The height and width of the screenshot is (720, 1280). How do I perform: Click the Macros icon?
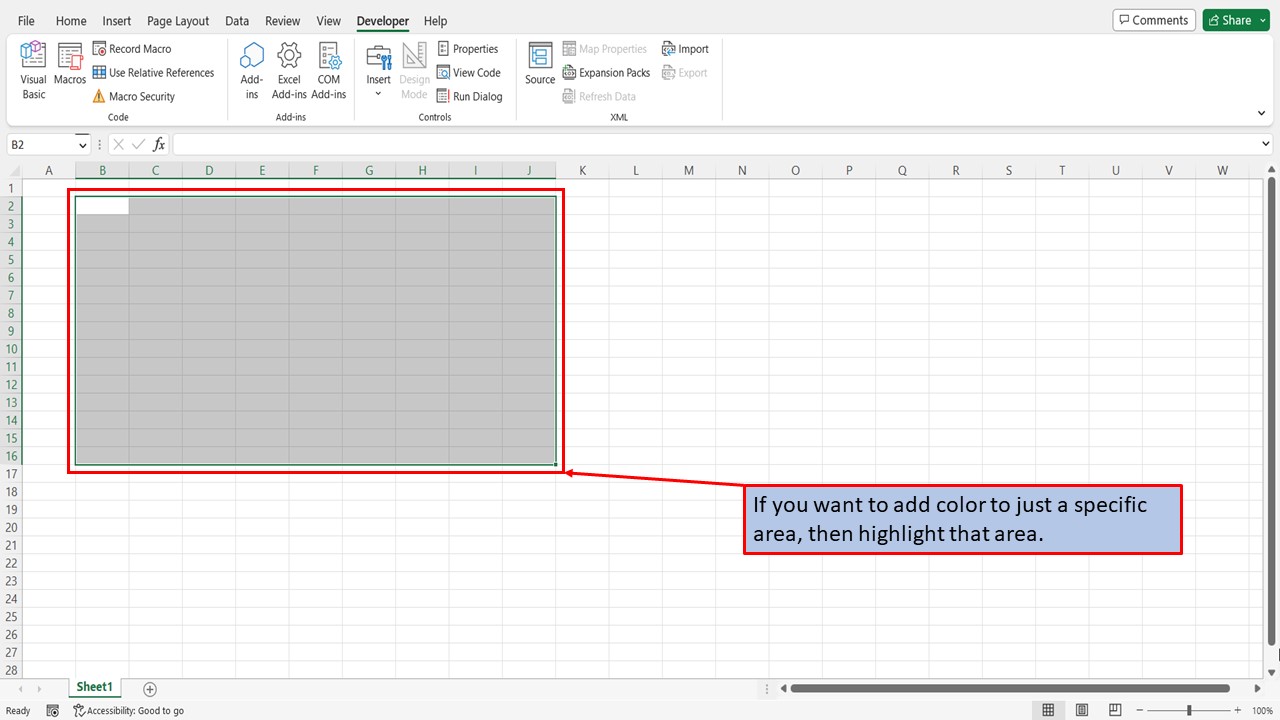[70, 66]
